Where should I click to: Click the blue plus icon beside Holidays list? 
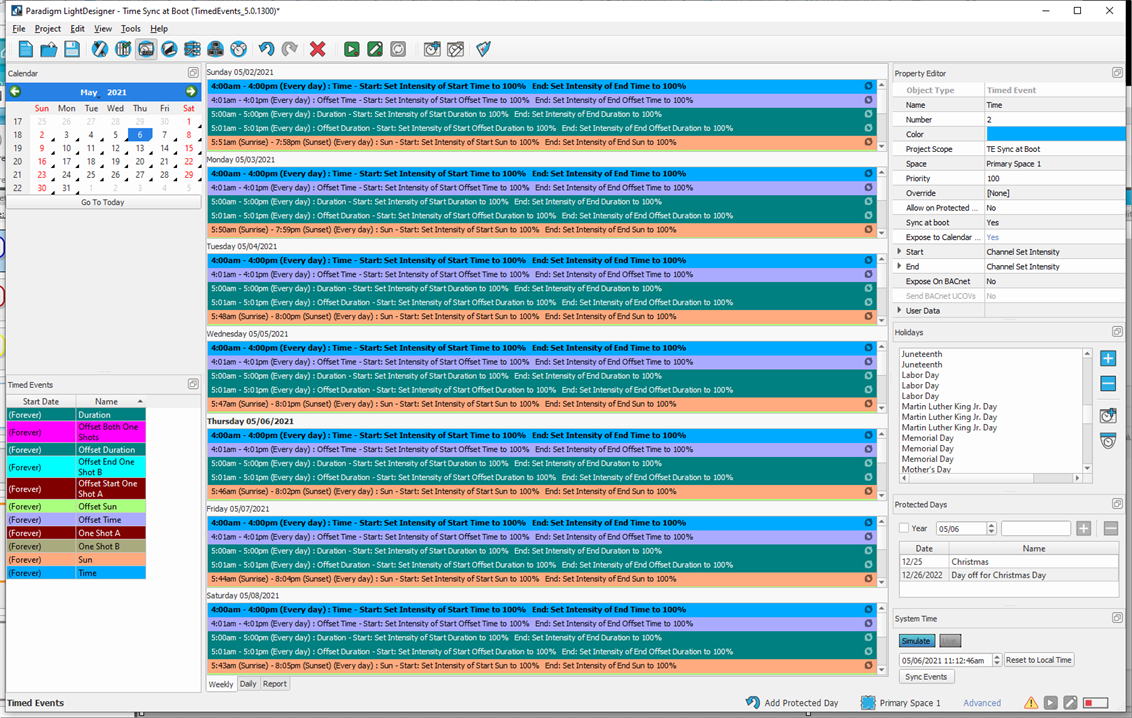point(1108,358)
